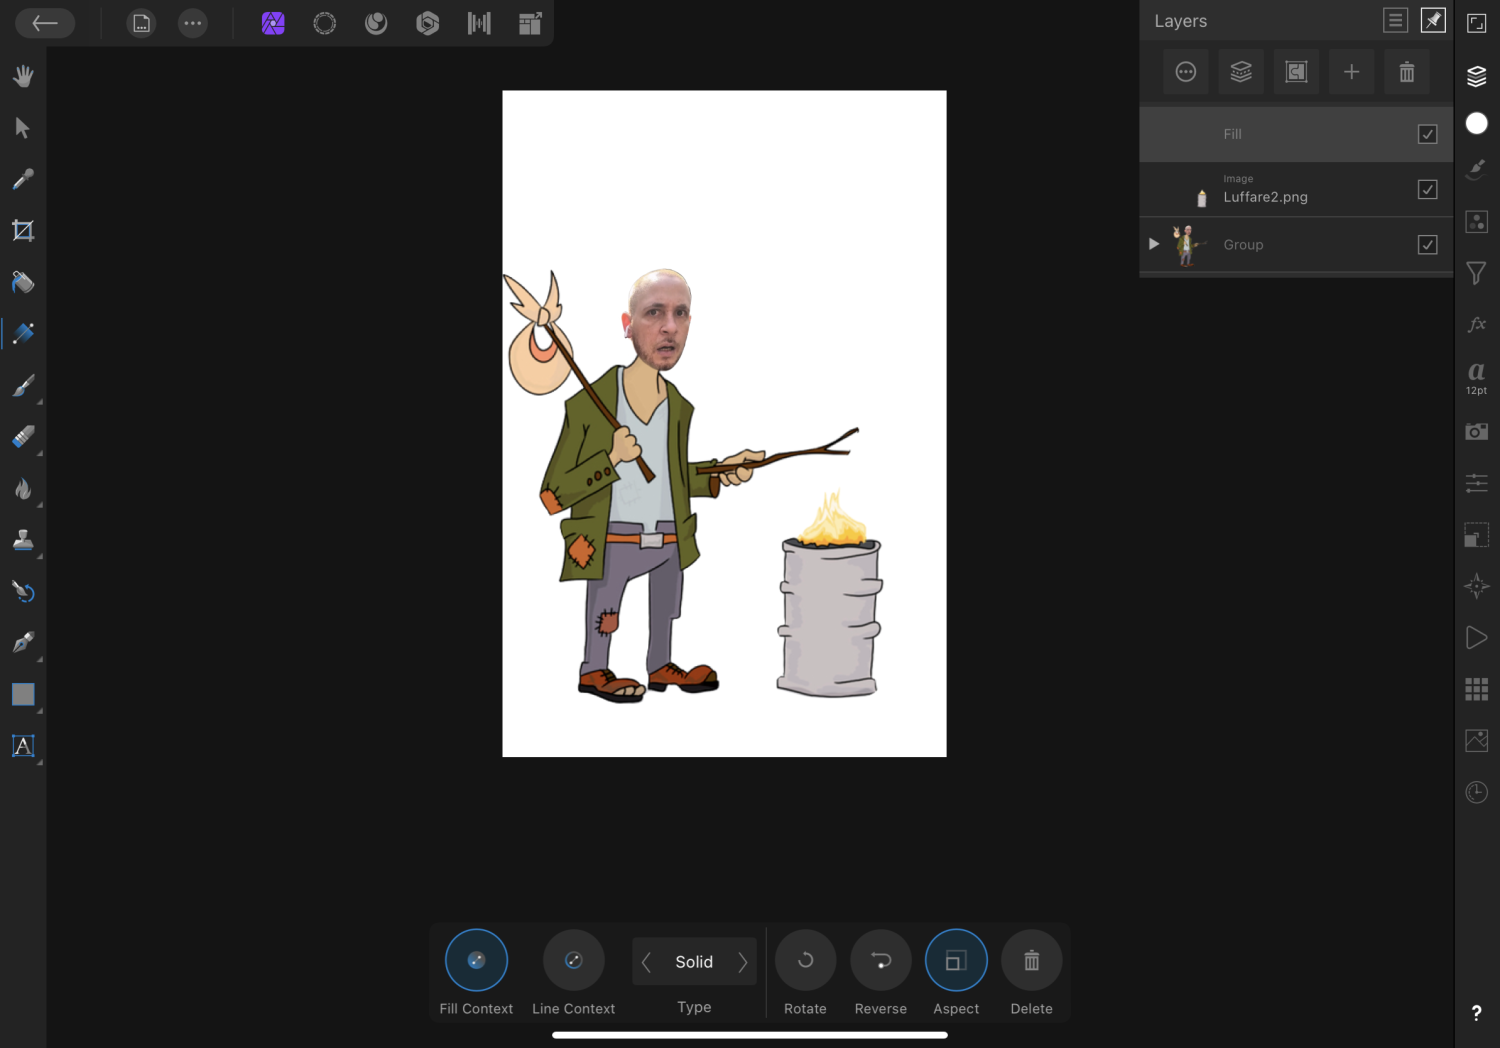Select the Paint Brush tool
The image size is (1500, 1048).
[23, 386]
